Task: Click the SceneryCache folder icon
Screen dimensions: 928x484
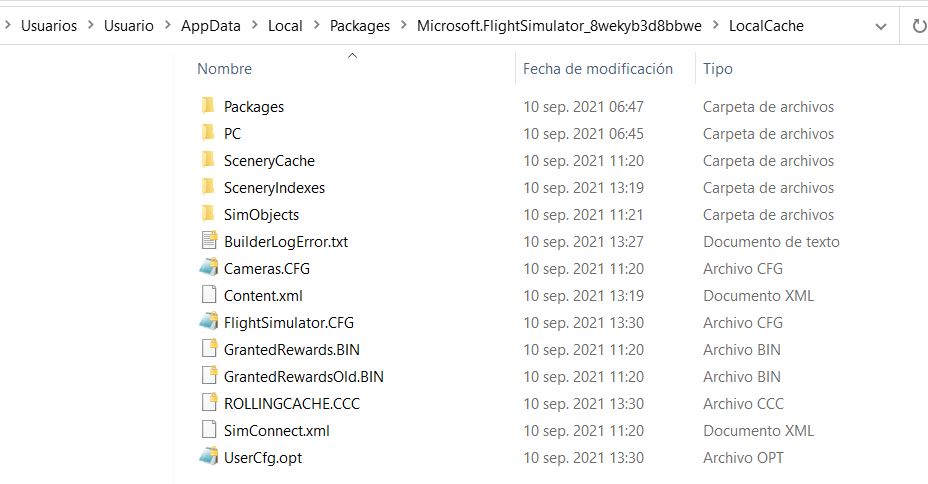Action: point(208,160)
